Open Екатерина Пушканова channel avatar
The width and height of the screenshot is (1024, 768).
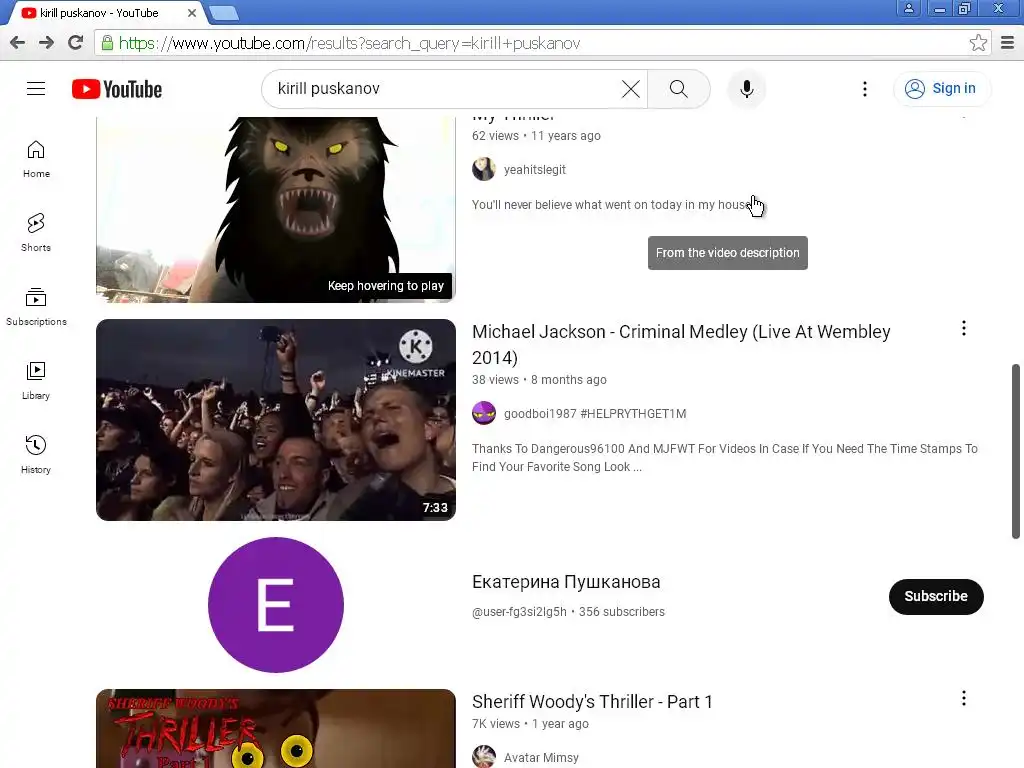click(x=276, y=605)
